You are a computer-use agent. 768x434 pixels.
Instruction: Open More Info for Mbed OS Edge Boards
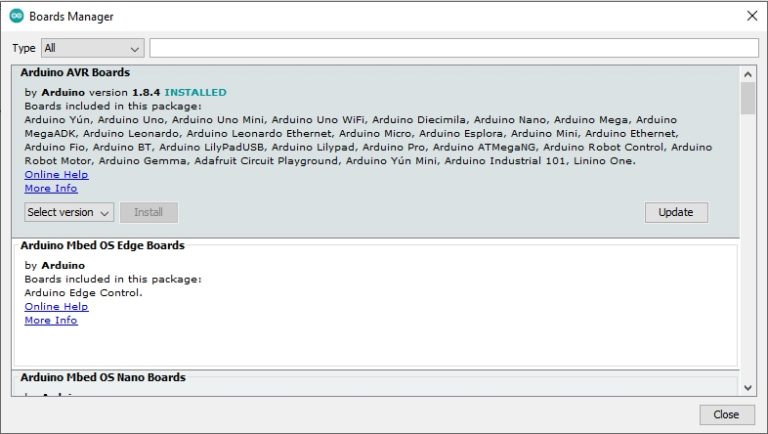pos(50,320)
